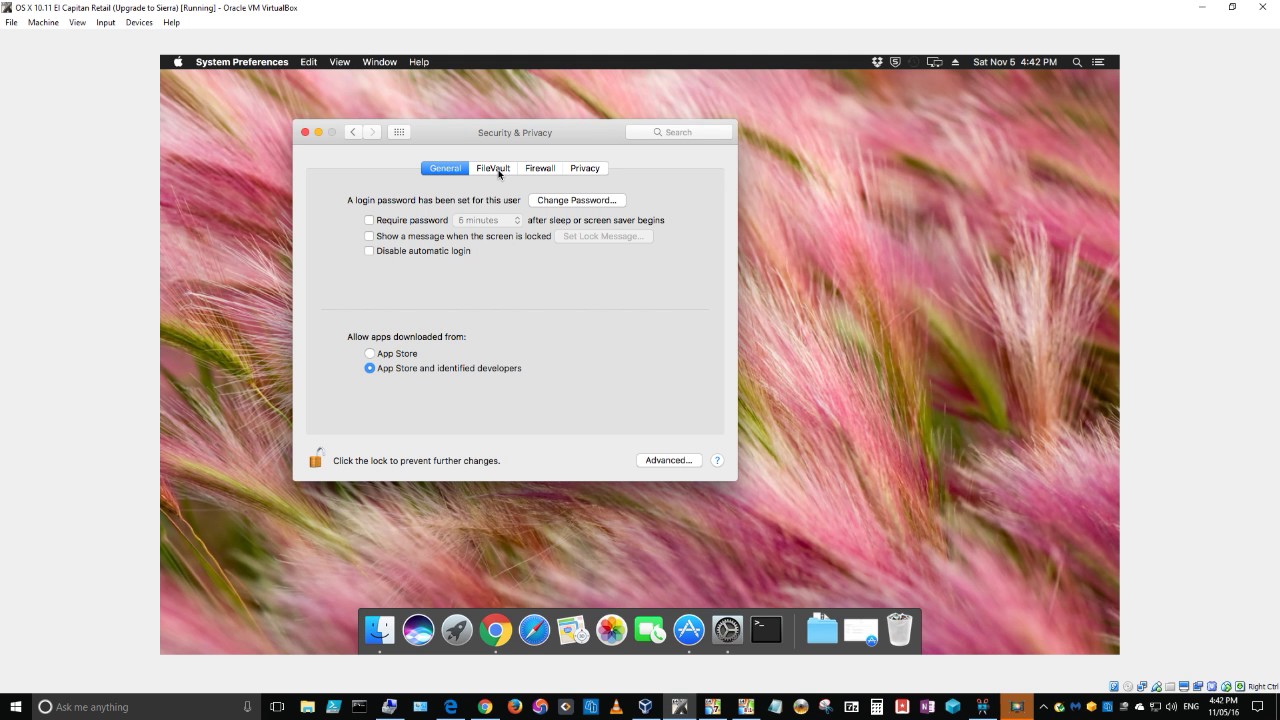Open VirtualBox Devices menu

(139, 22)
